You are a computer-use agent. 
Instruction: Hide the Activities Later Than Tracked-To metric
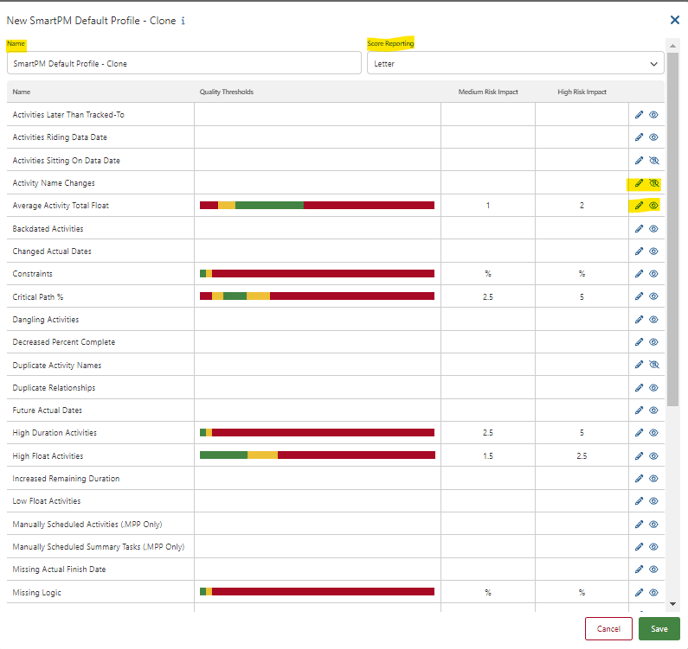(x=654, y=115)
